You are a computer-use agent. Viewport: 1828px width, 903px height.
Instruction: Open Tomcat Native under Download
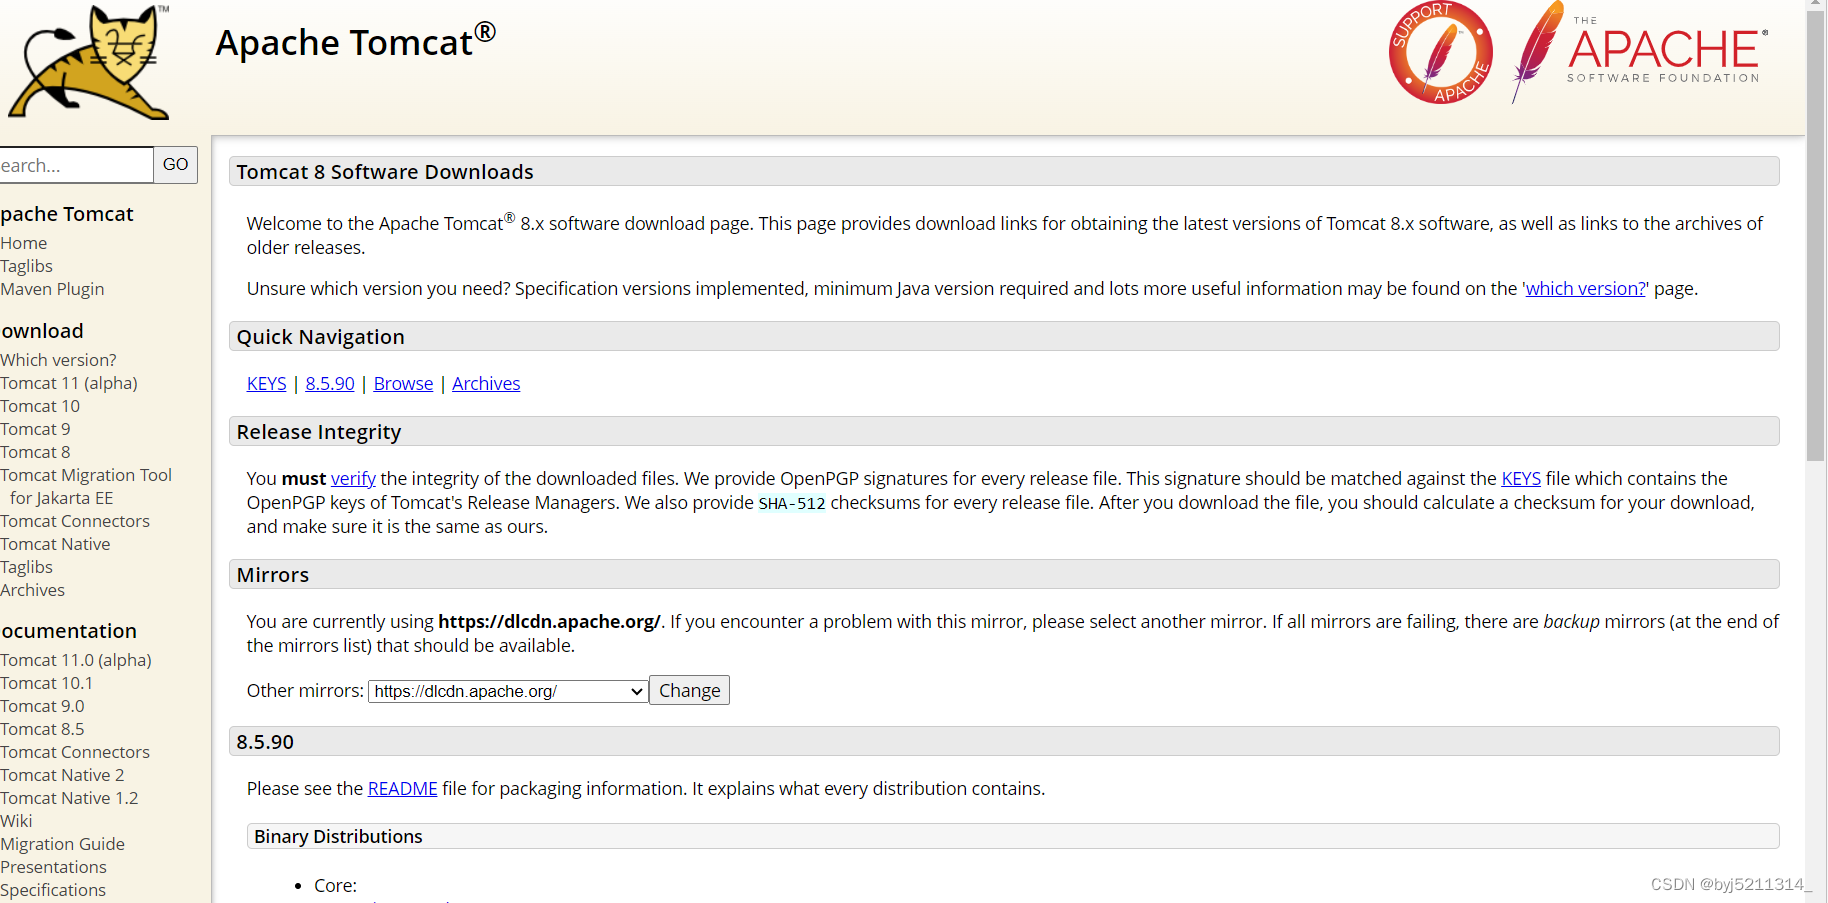click(x=55, y=544)
